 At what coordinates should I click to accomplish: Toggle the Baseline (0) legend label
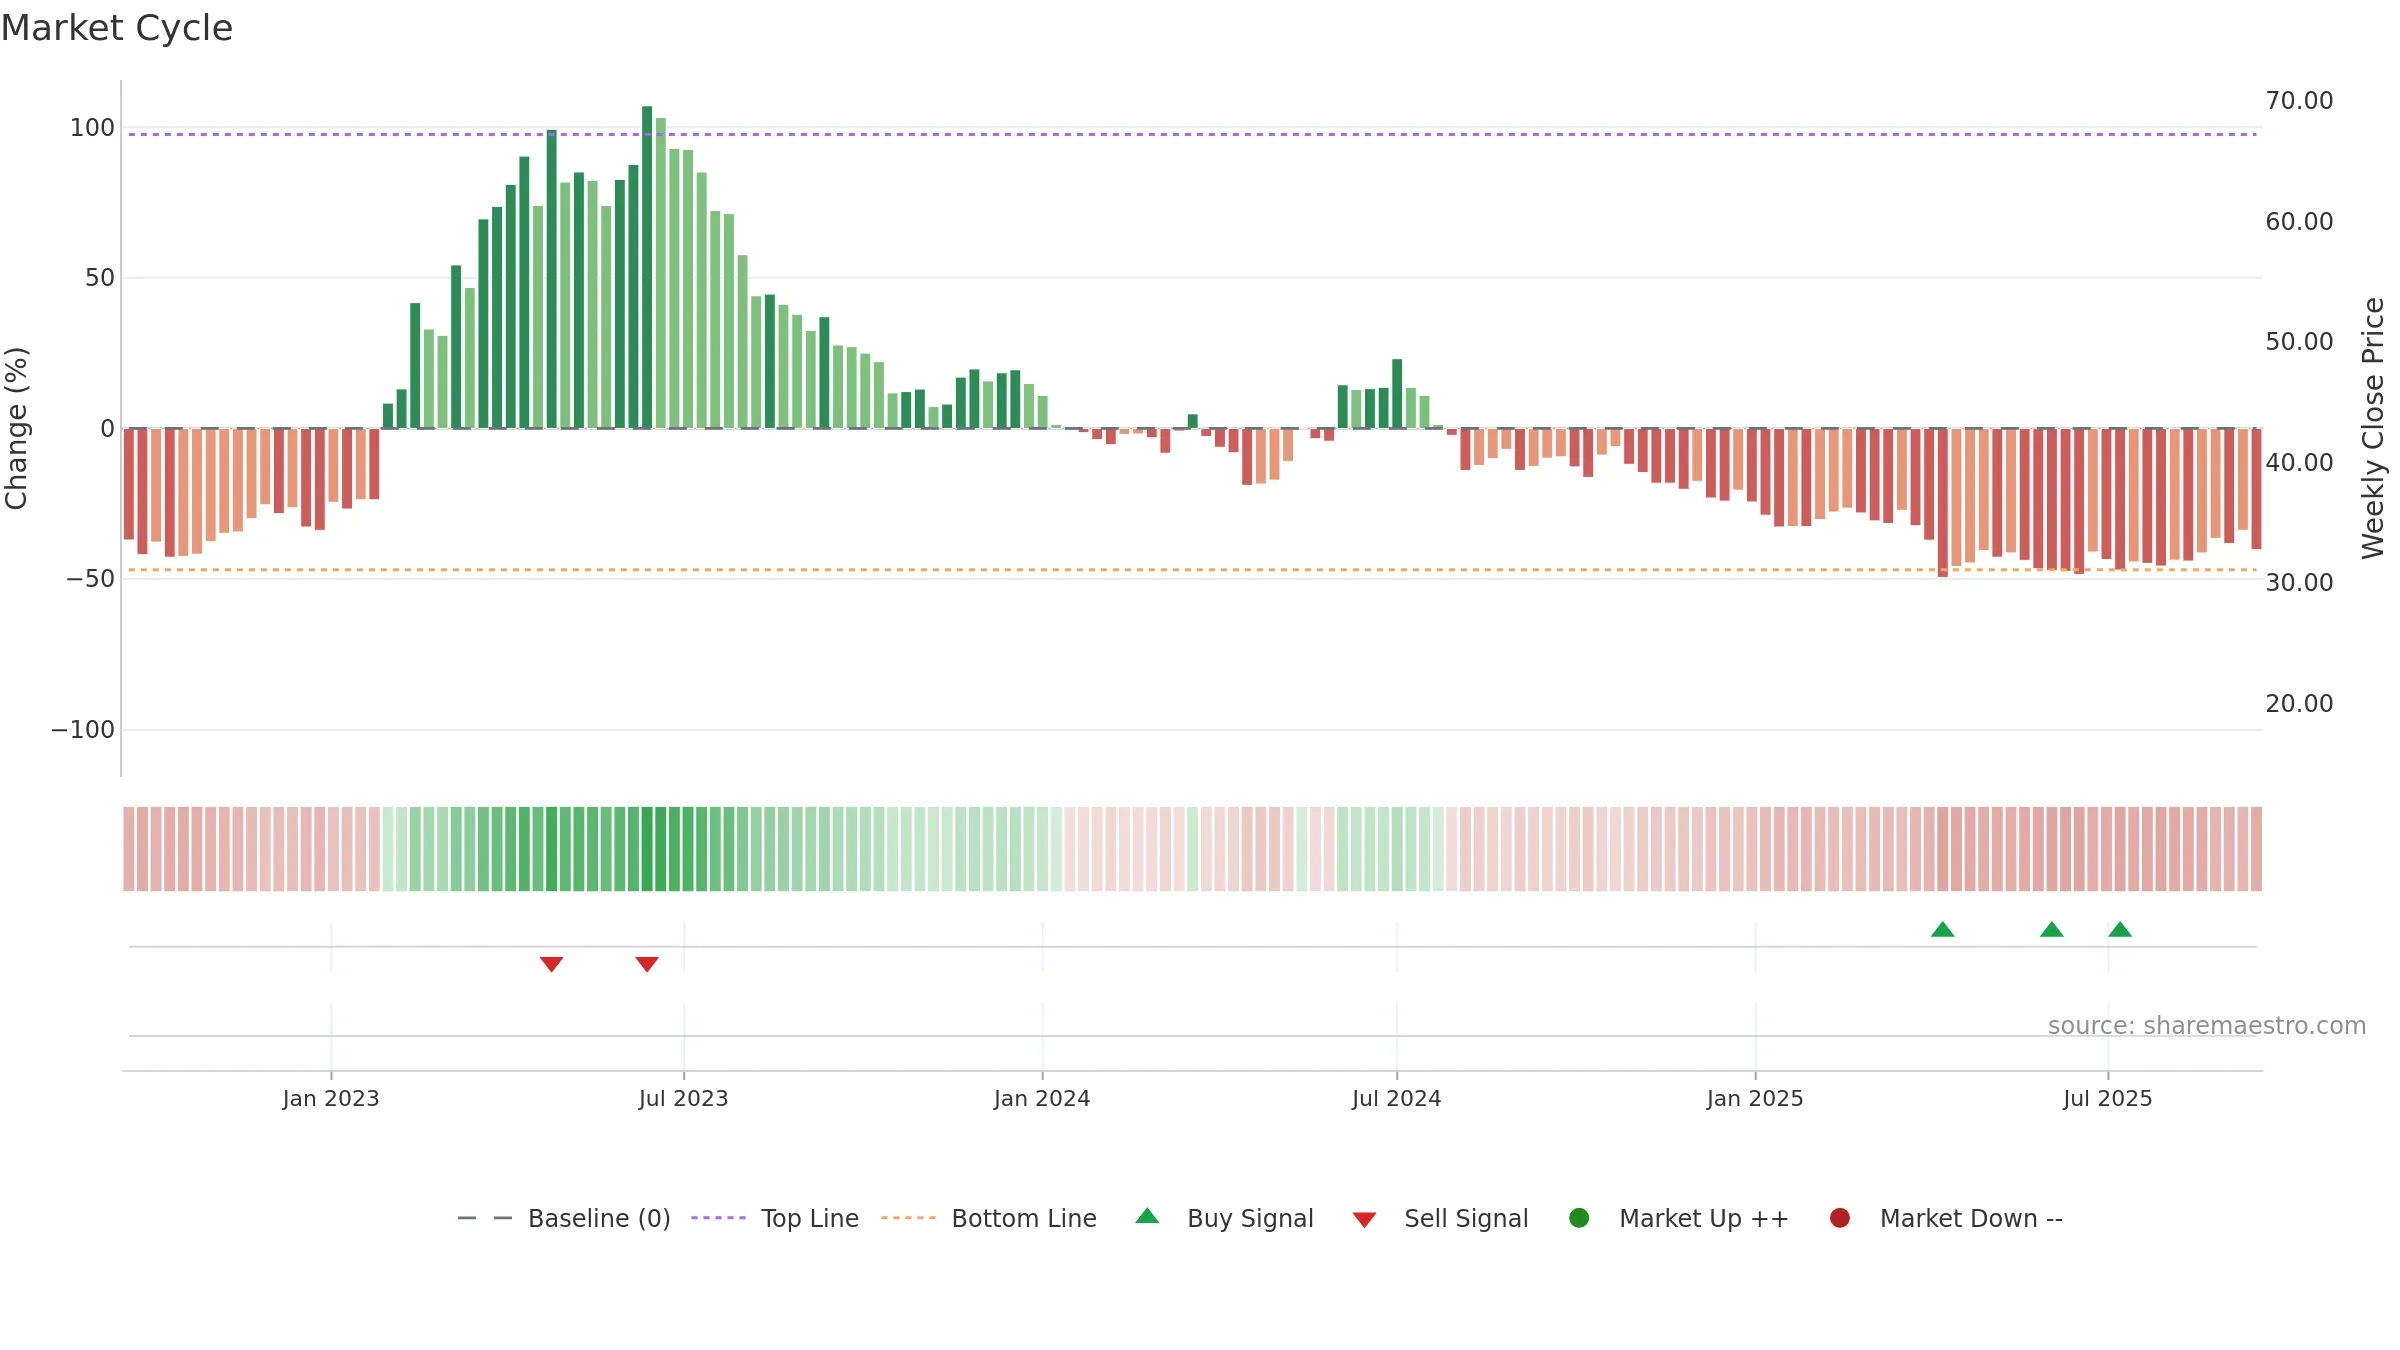pos(599,1219)
